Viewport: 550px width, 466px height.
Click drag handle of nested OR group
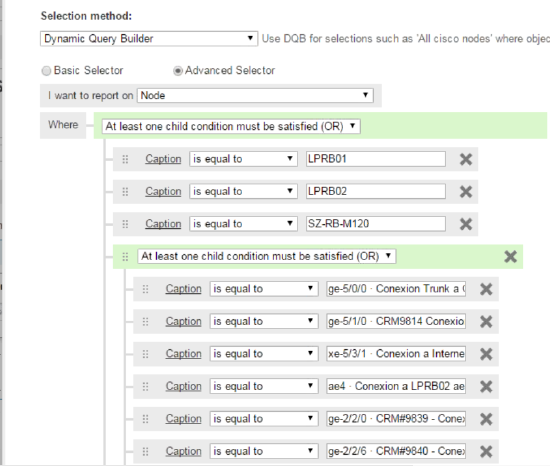point(125,257)
